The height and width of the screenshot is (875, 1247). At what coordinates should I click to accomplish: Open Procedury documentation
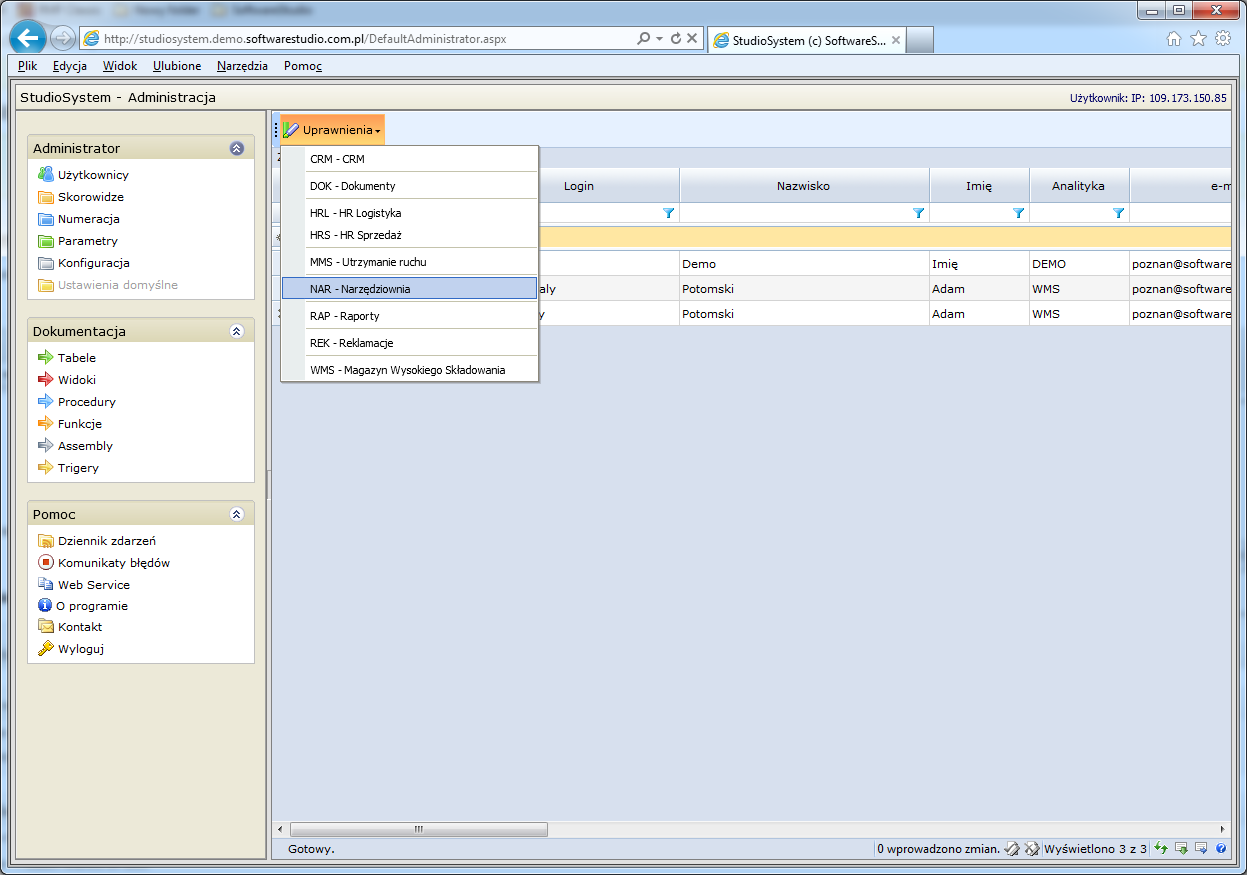point(77,402)
